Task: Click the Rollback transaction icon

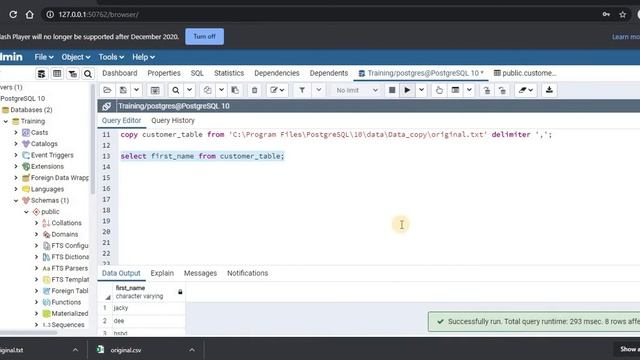Action: pyautogui.click(x=502, y=90)
